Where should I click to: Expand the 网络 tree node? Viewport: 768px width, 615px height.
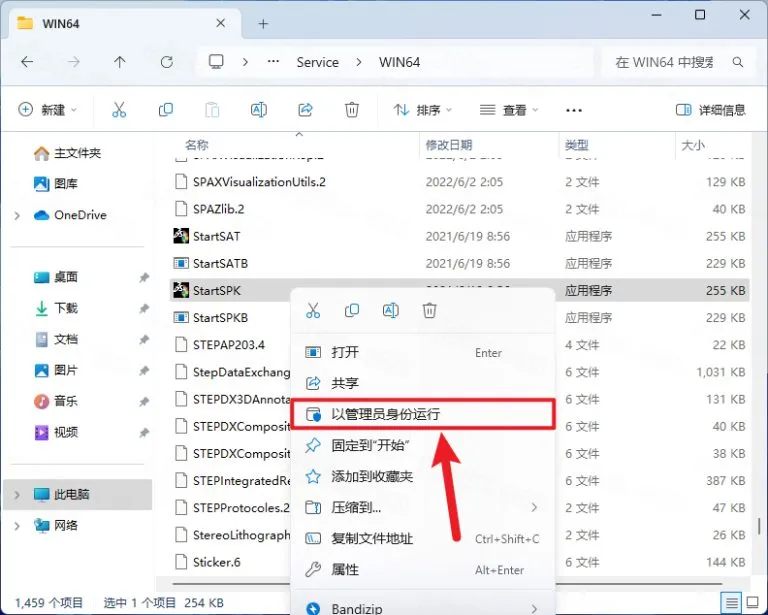(17, 526)
